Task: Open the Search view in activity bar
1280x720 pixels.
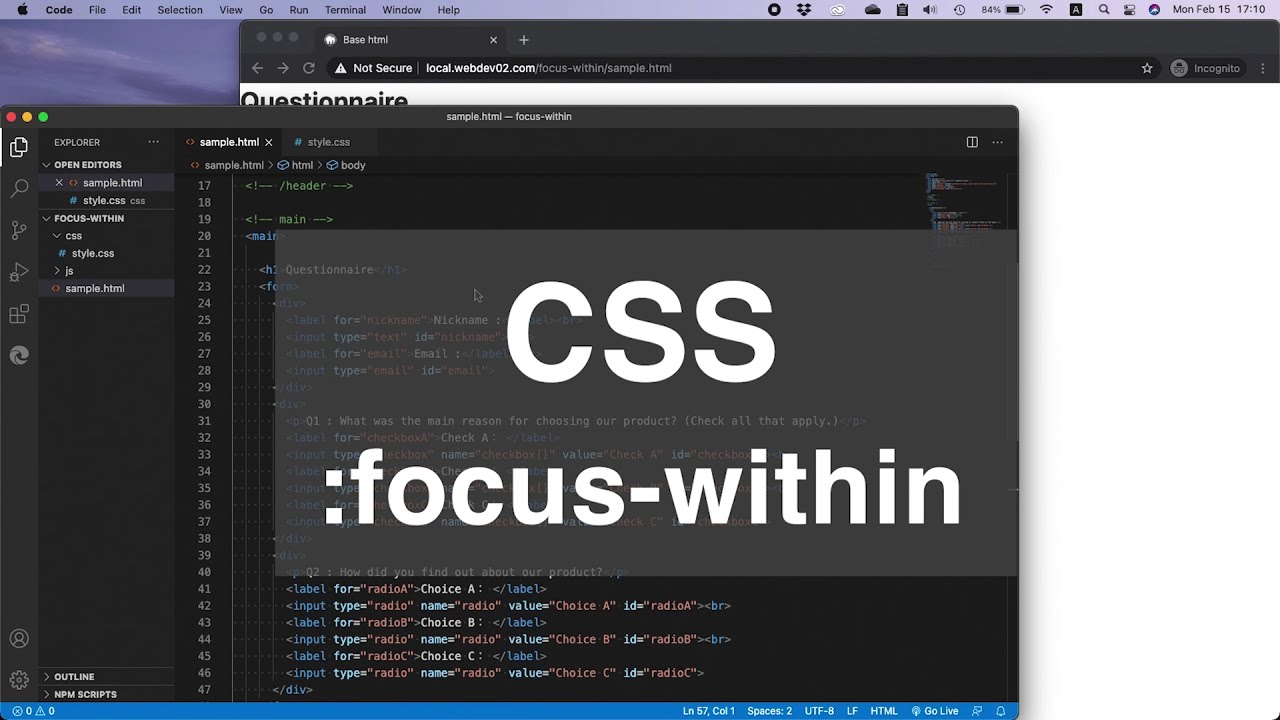Action: (19, 188)
